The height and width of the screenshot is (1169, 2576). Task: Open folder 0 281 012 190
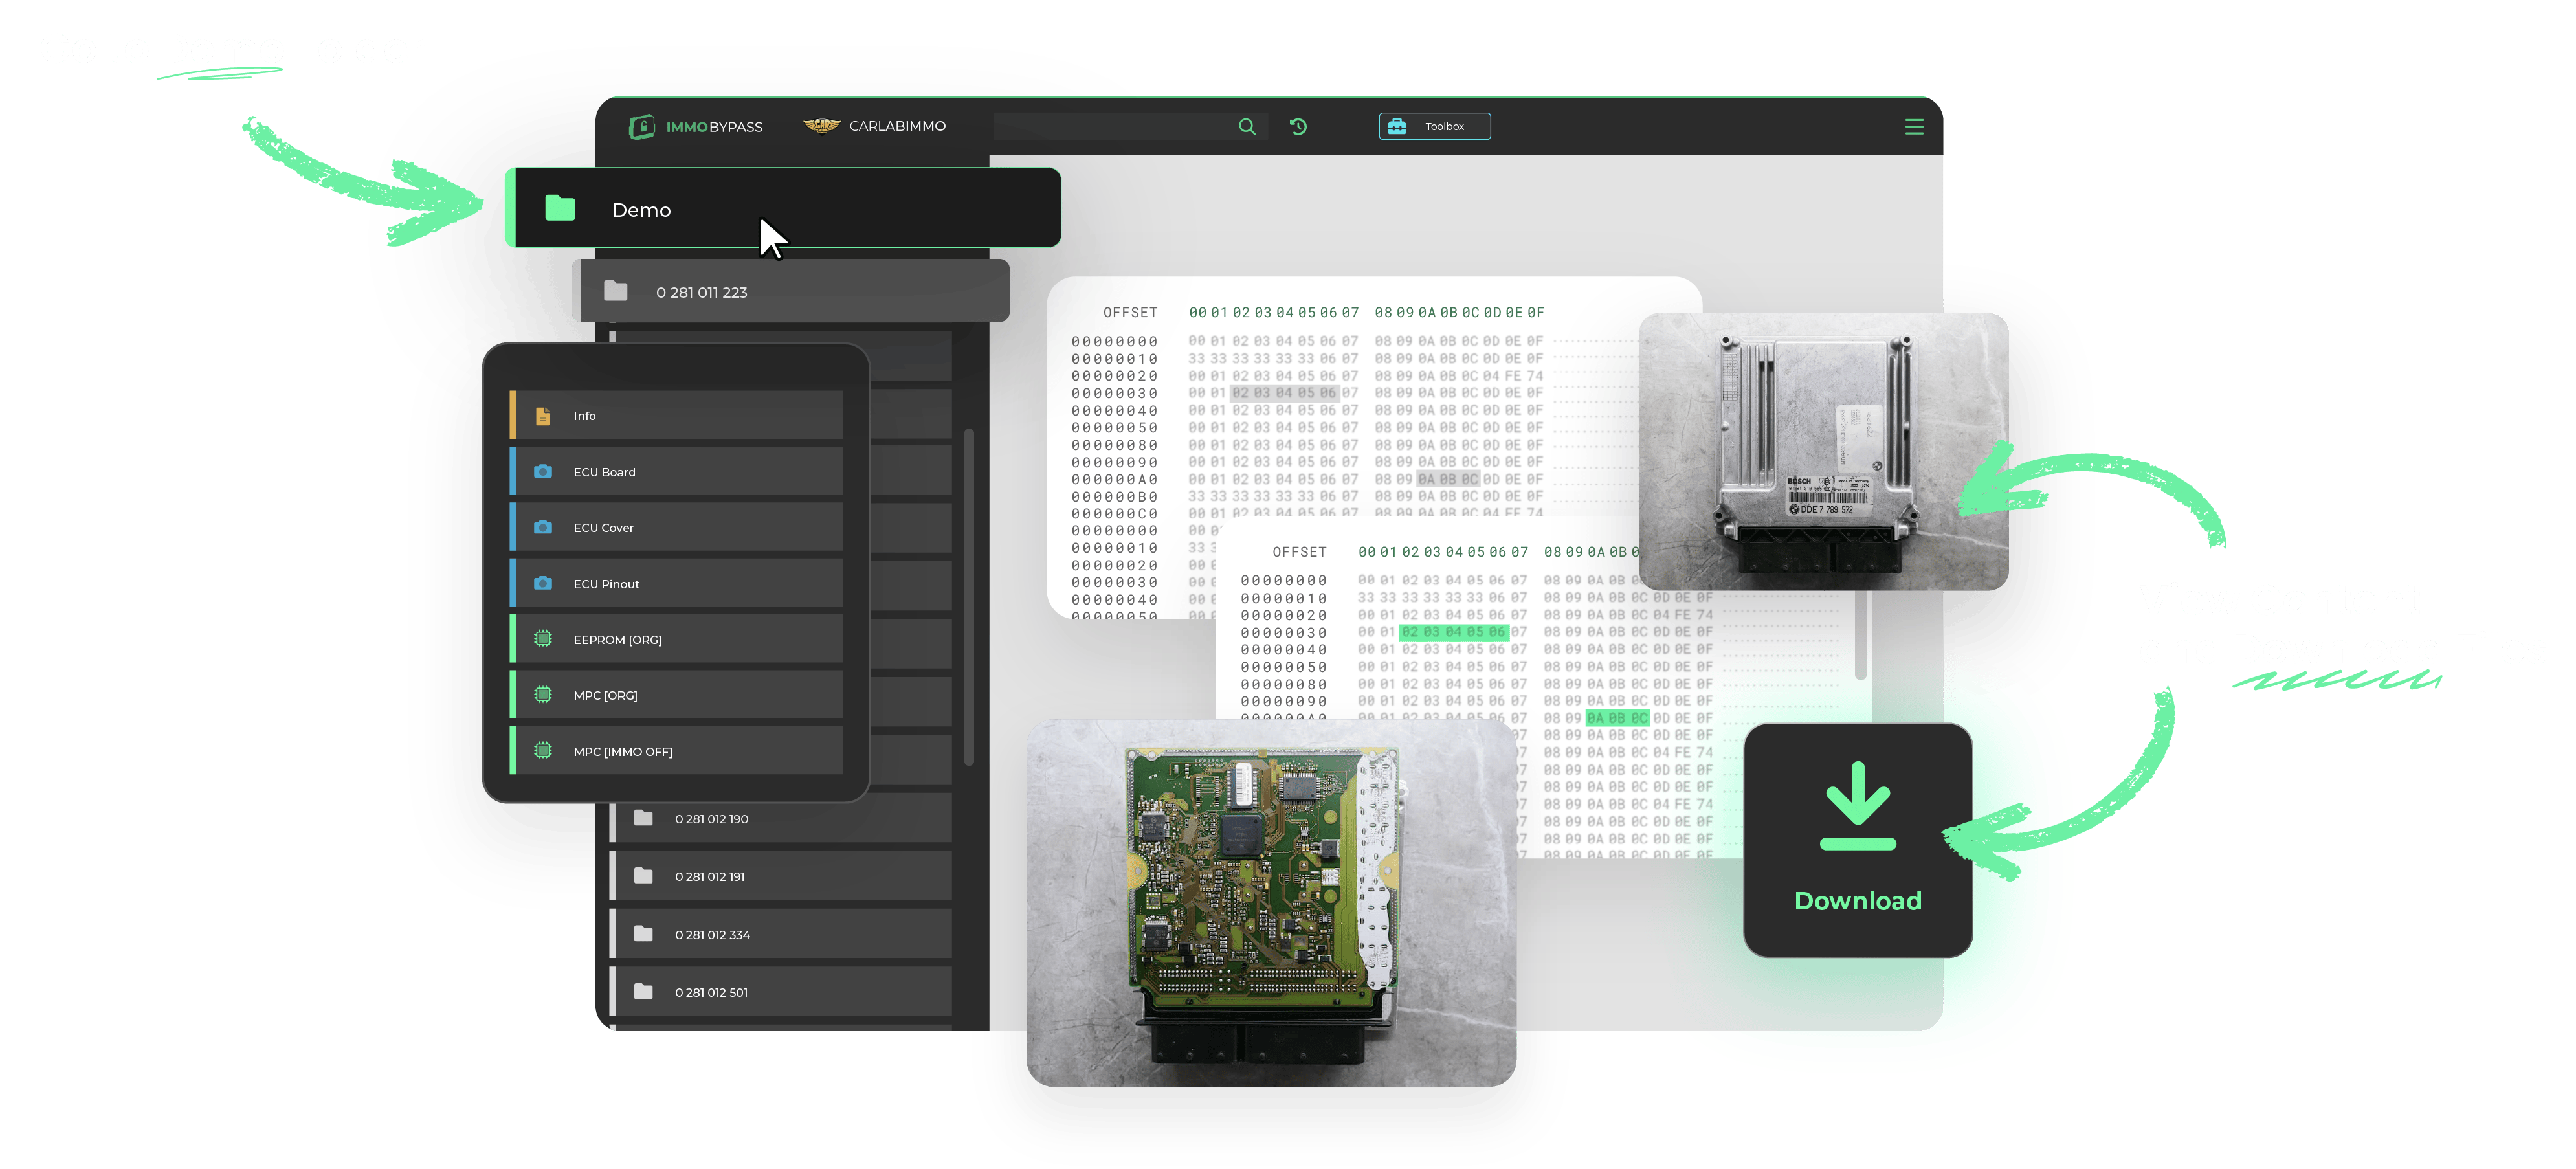(x=781, y=818)
